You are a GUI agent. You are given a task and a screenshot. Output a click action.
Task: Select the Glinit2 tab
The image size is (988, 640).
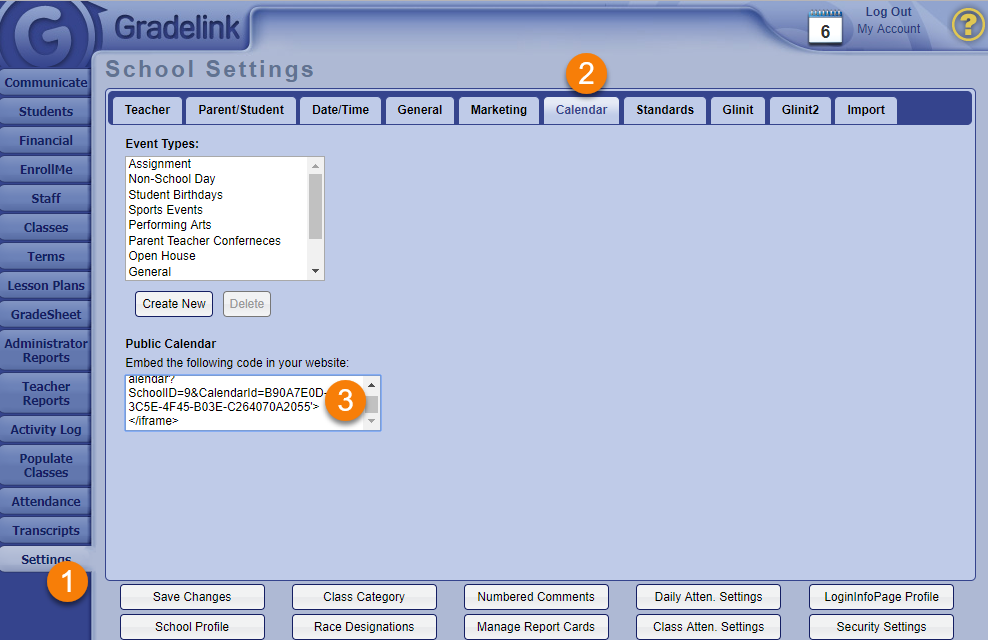point(800,110)
